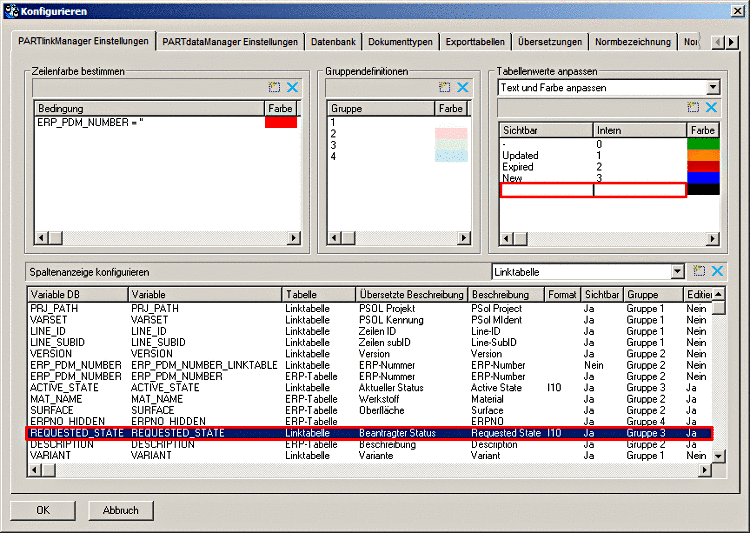Select VARIANT row

(x=370, y=455)
